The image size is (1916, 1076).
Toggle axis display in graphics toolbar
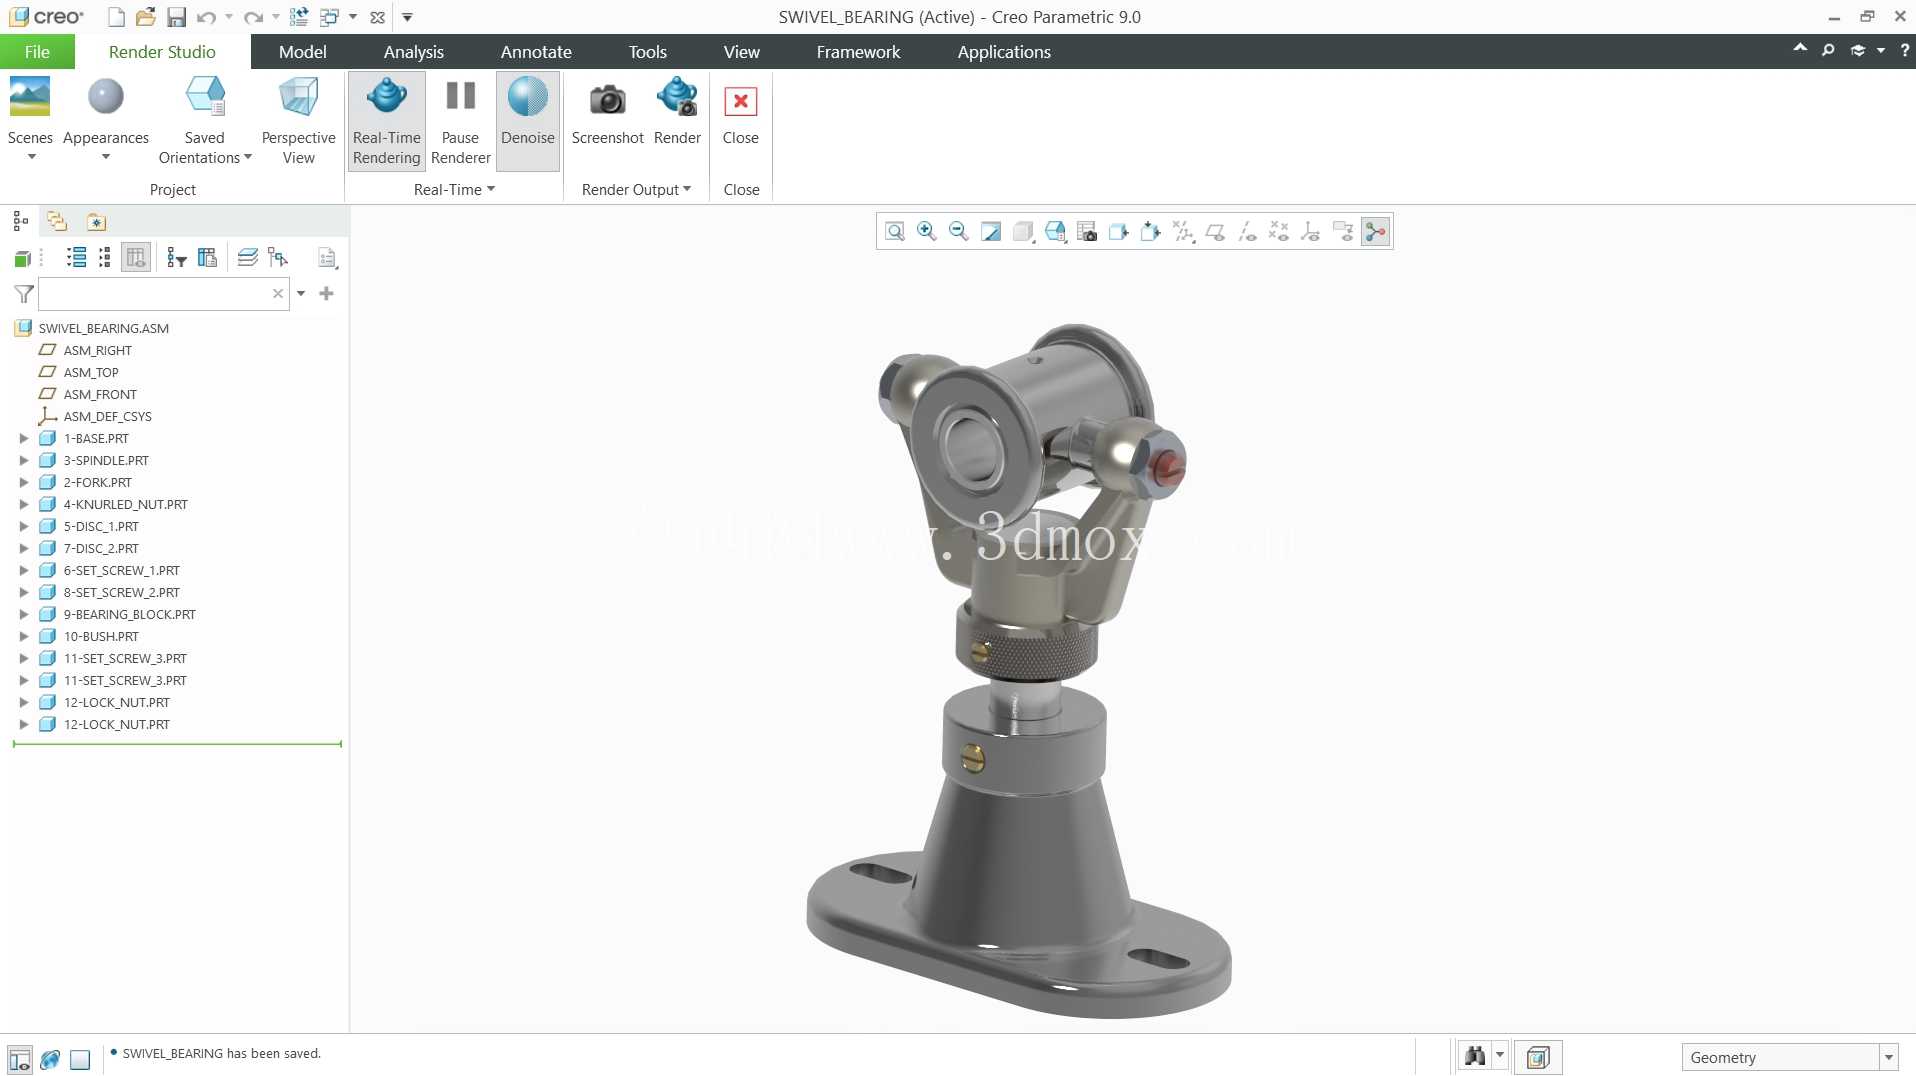tap(1247, 232)
